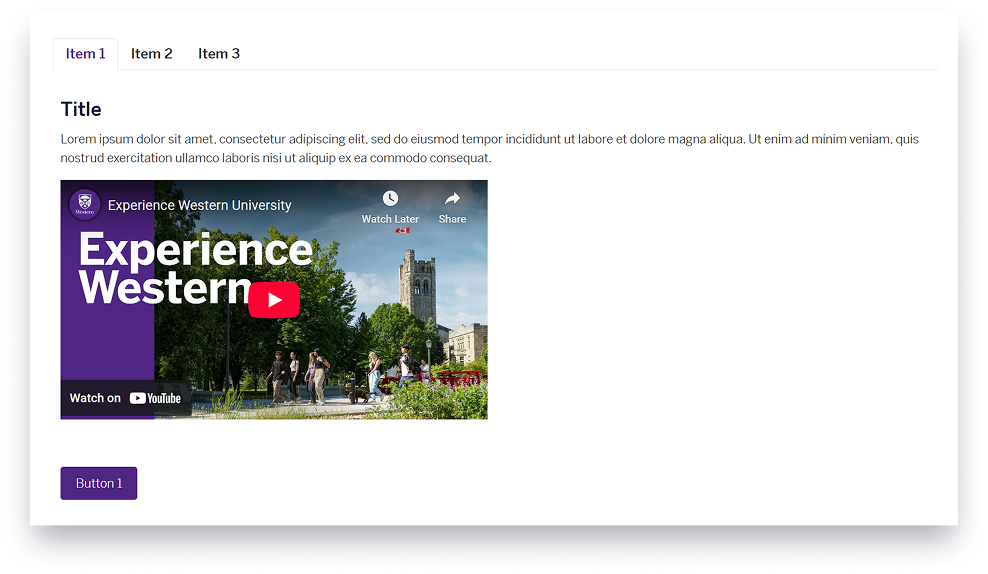Image resolution: width=988 pixels, height=574 pixels.
Task: Click Watch on YouTube link
Action: tap(125, 398)
